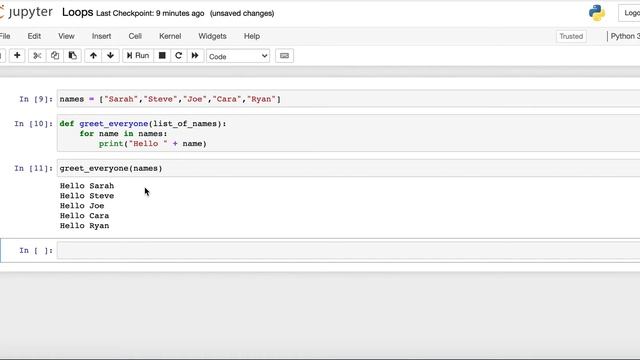Click output line 'Hello Cara'
This screenshot has height=360, width=640.
(84, 216)
